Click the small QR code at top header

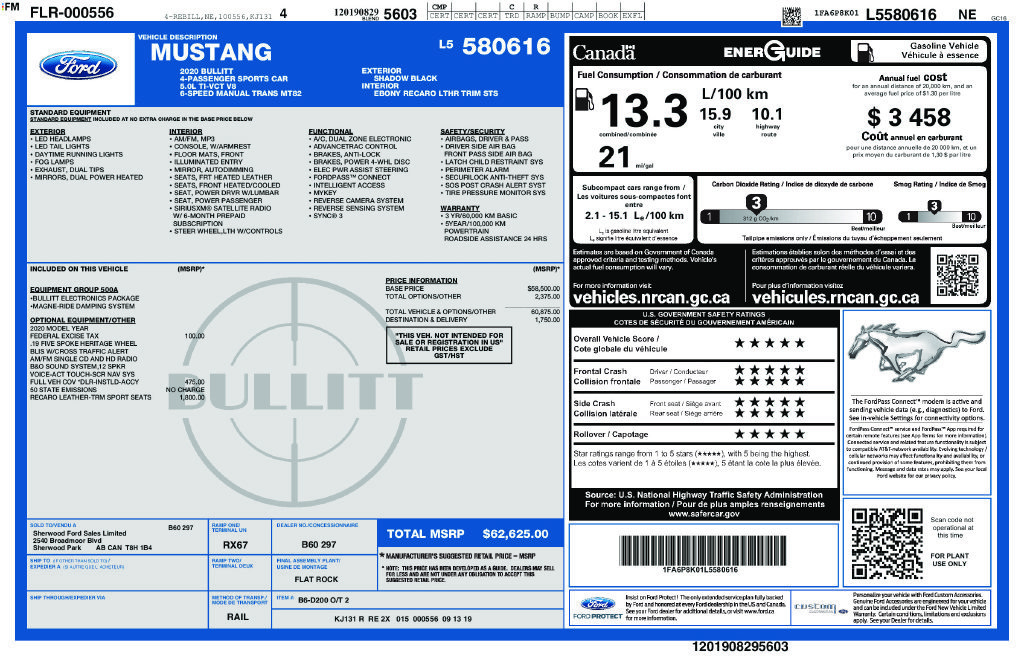[792, 16]
